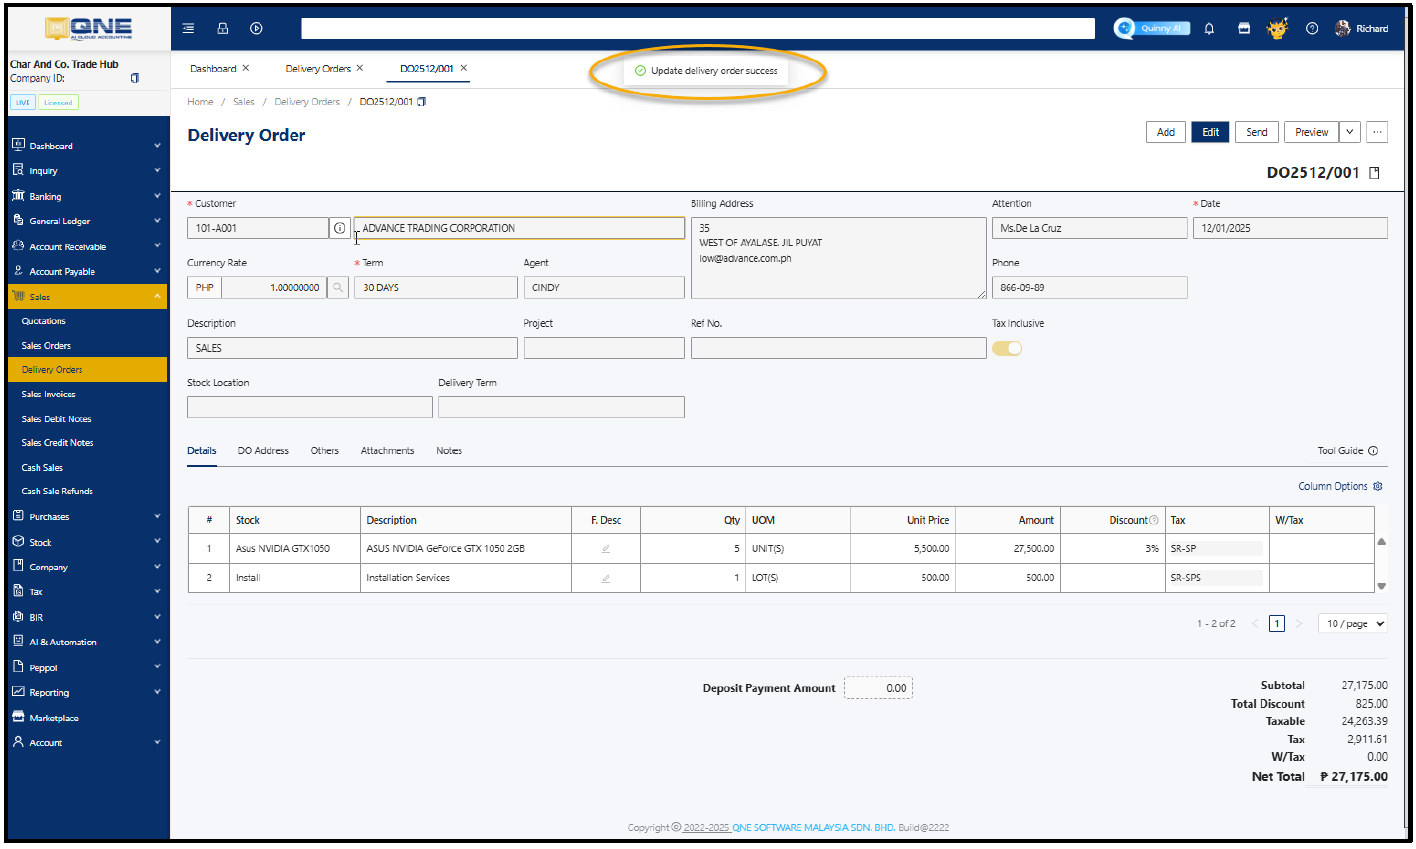Edit further description of Install row

click(x=605, y=578)
